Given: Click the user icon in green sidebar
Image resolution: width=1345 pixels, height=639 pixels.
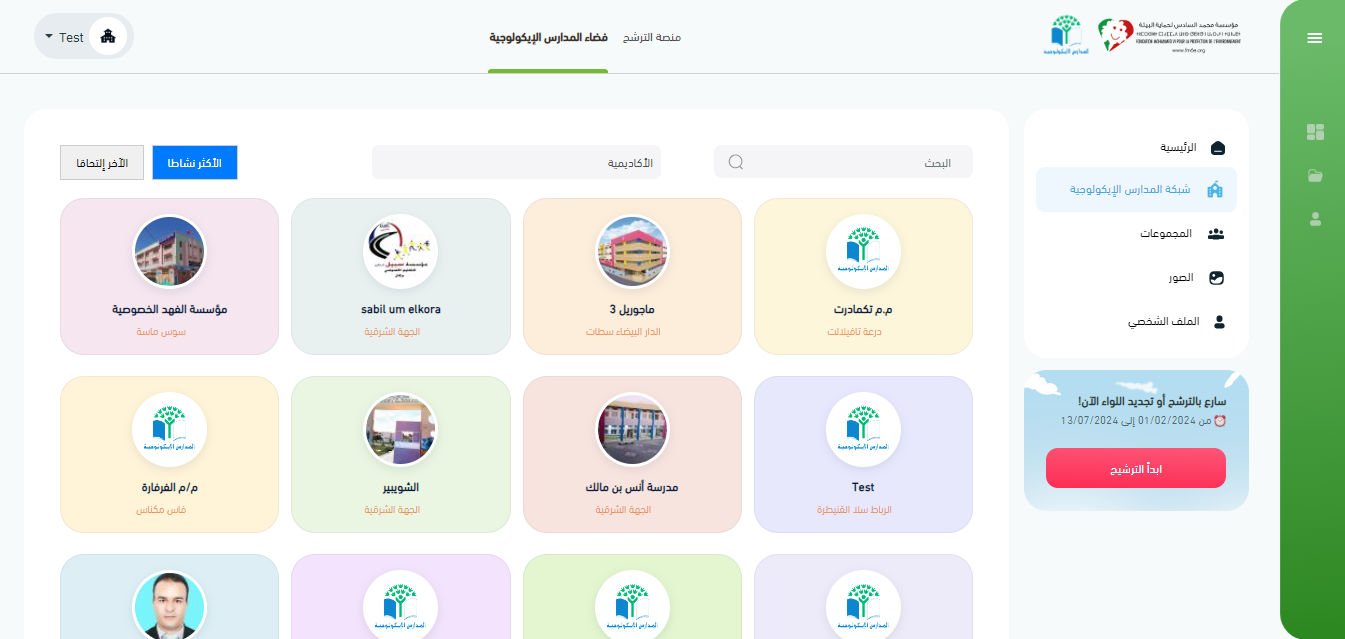Looking at the screenshot, I should [1315, 218].
